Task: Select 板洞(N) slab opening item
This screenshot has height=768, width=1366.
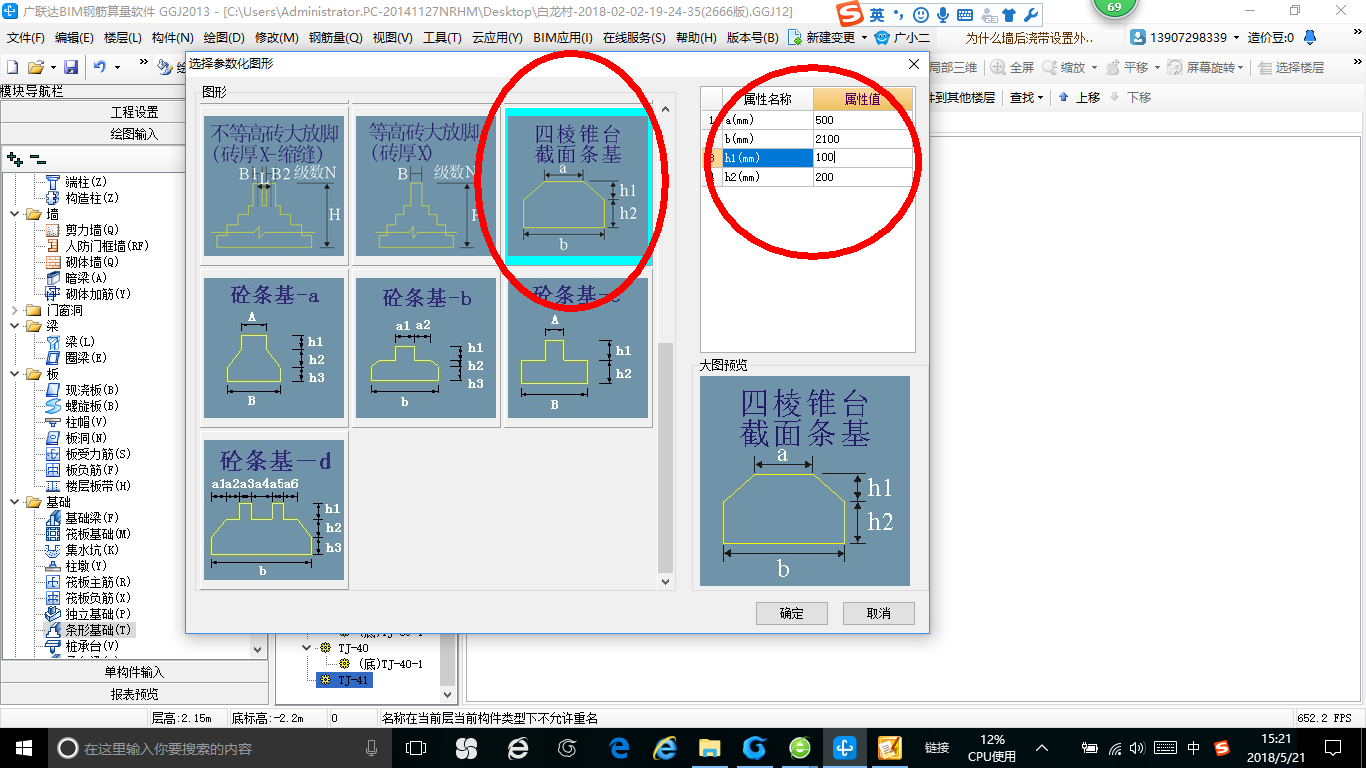Action: tap(85, 438)
